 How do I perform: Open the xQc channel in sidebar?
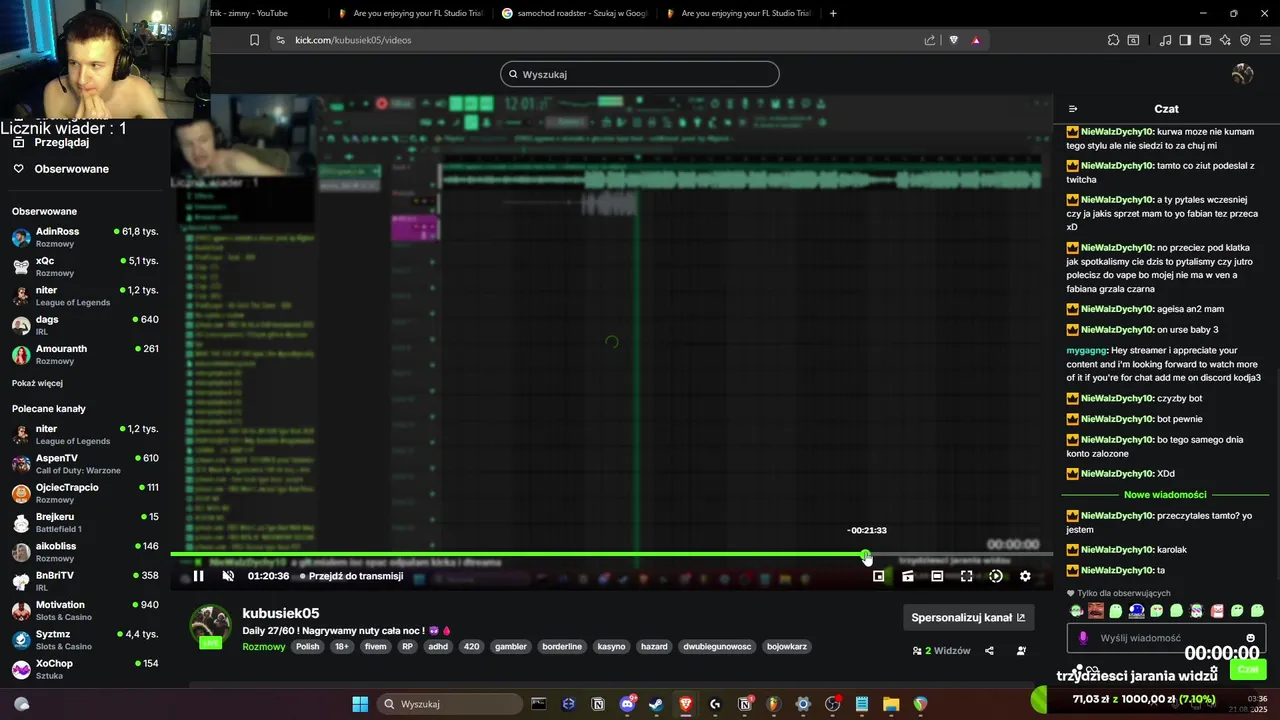pos(84,266)
